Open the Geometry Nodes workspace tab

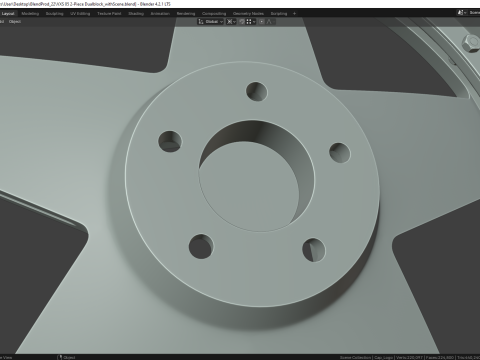248,14
